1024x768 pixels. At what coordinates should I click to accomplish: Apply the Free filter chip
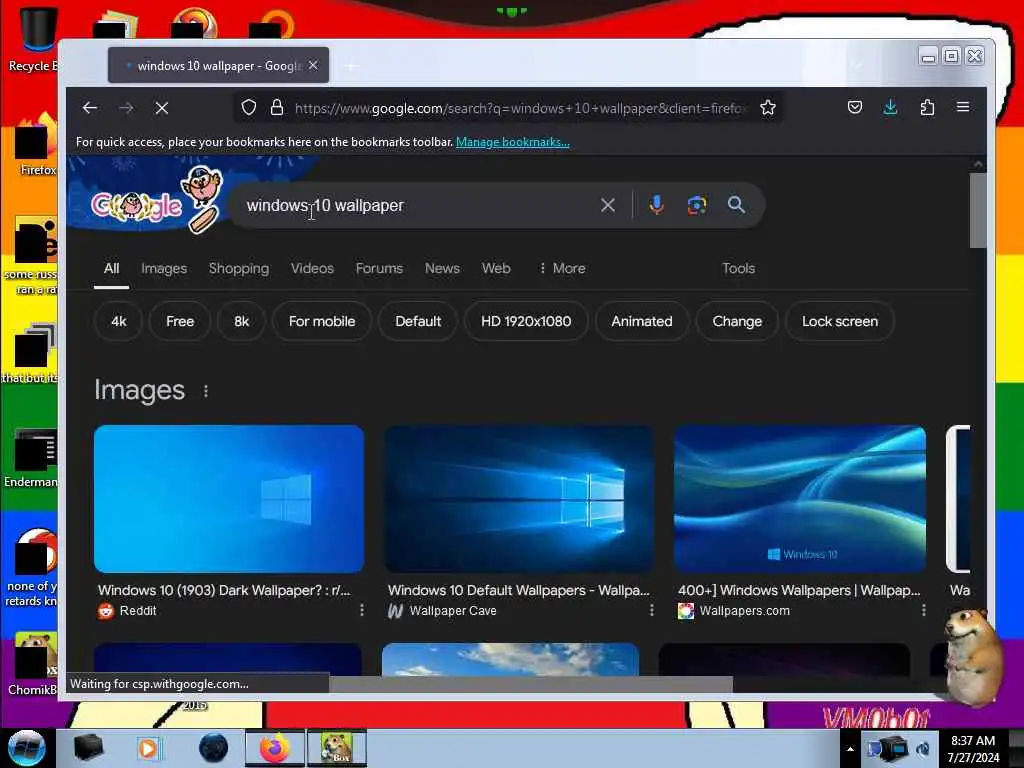180,321
